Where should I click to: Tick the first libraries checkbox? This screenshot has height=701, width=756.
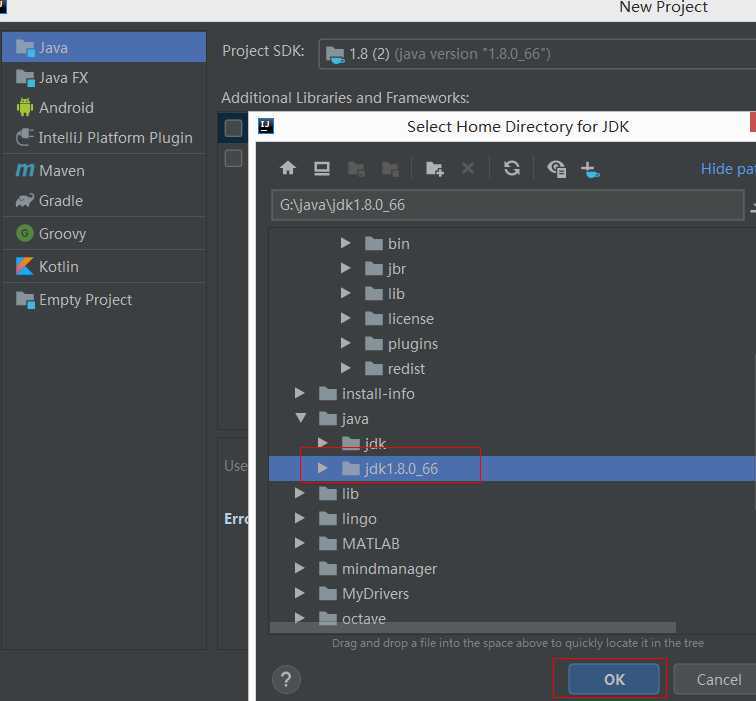(233, 128)
